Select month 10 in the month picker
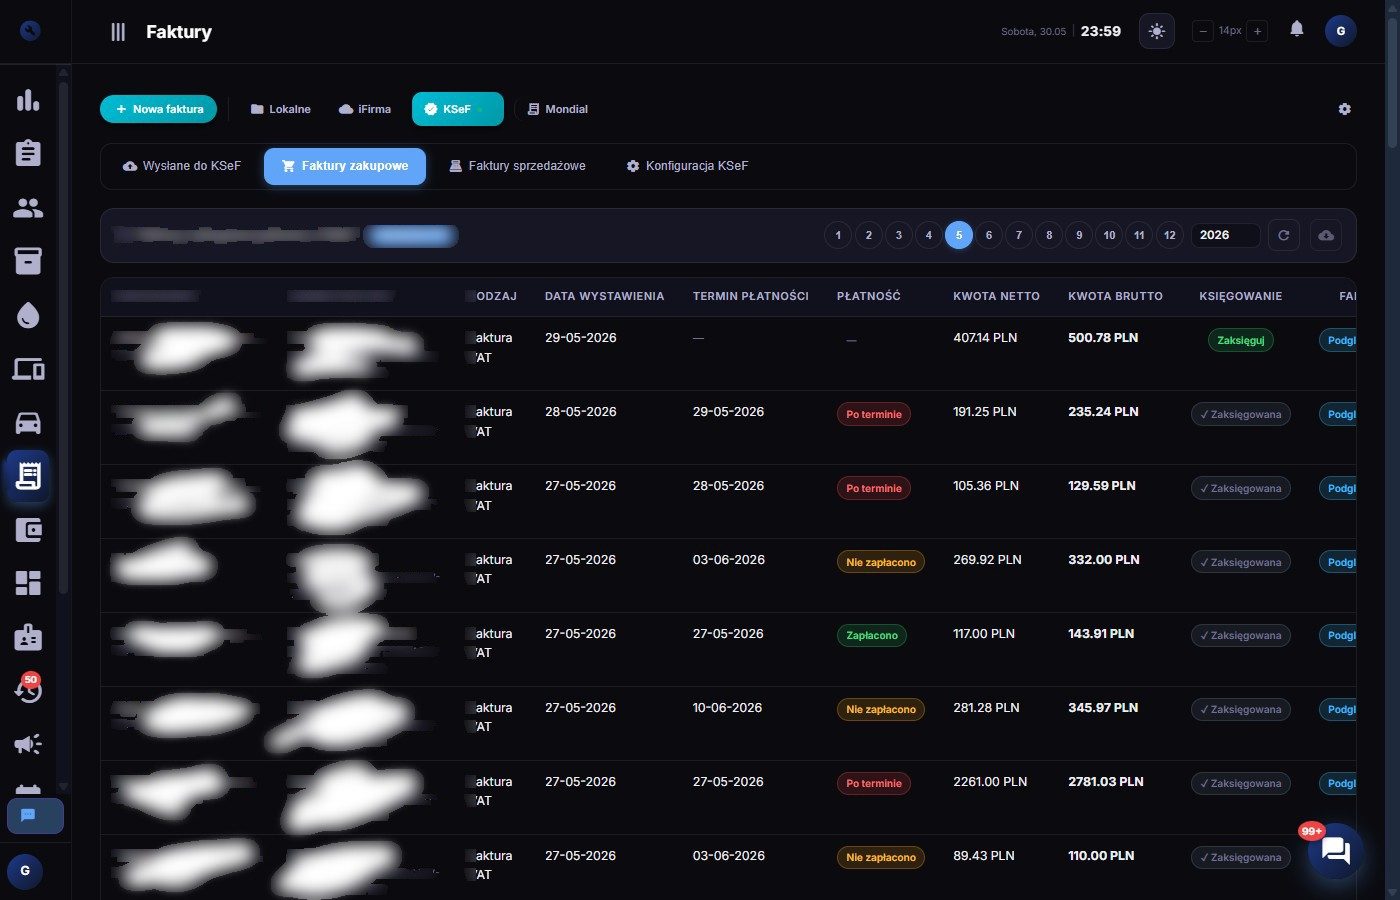The image size is (1400, 900). [1109, 235]
